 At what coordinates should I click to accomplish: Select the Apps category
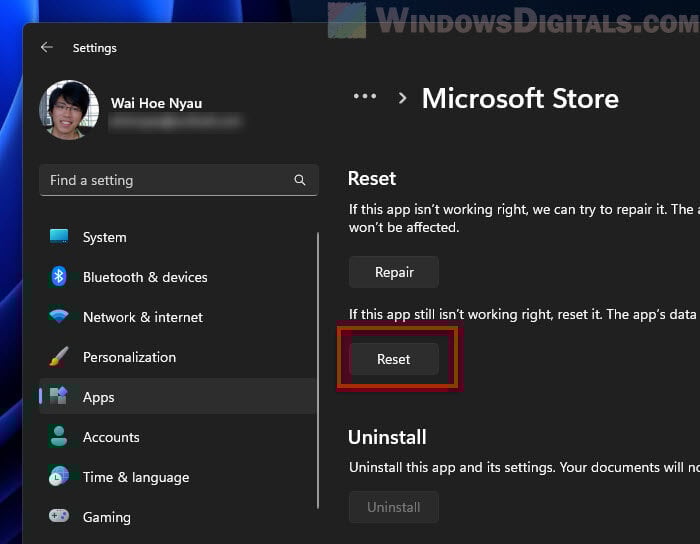tap(178, 396)
